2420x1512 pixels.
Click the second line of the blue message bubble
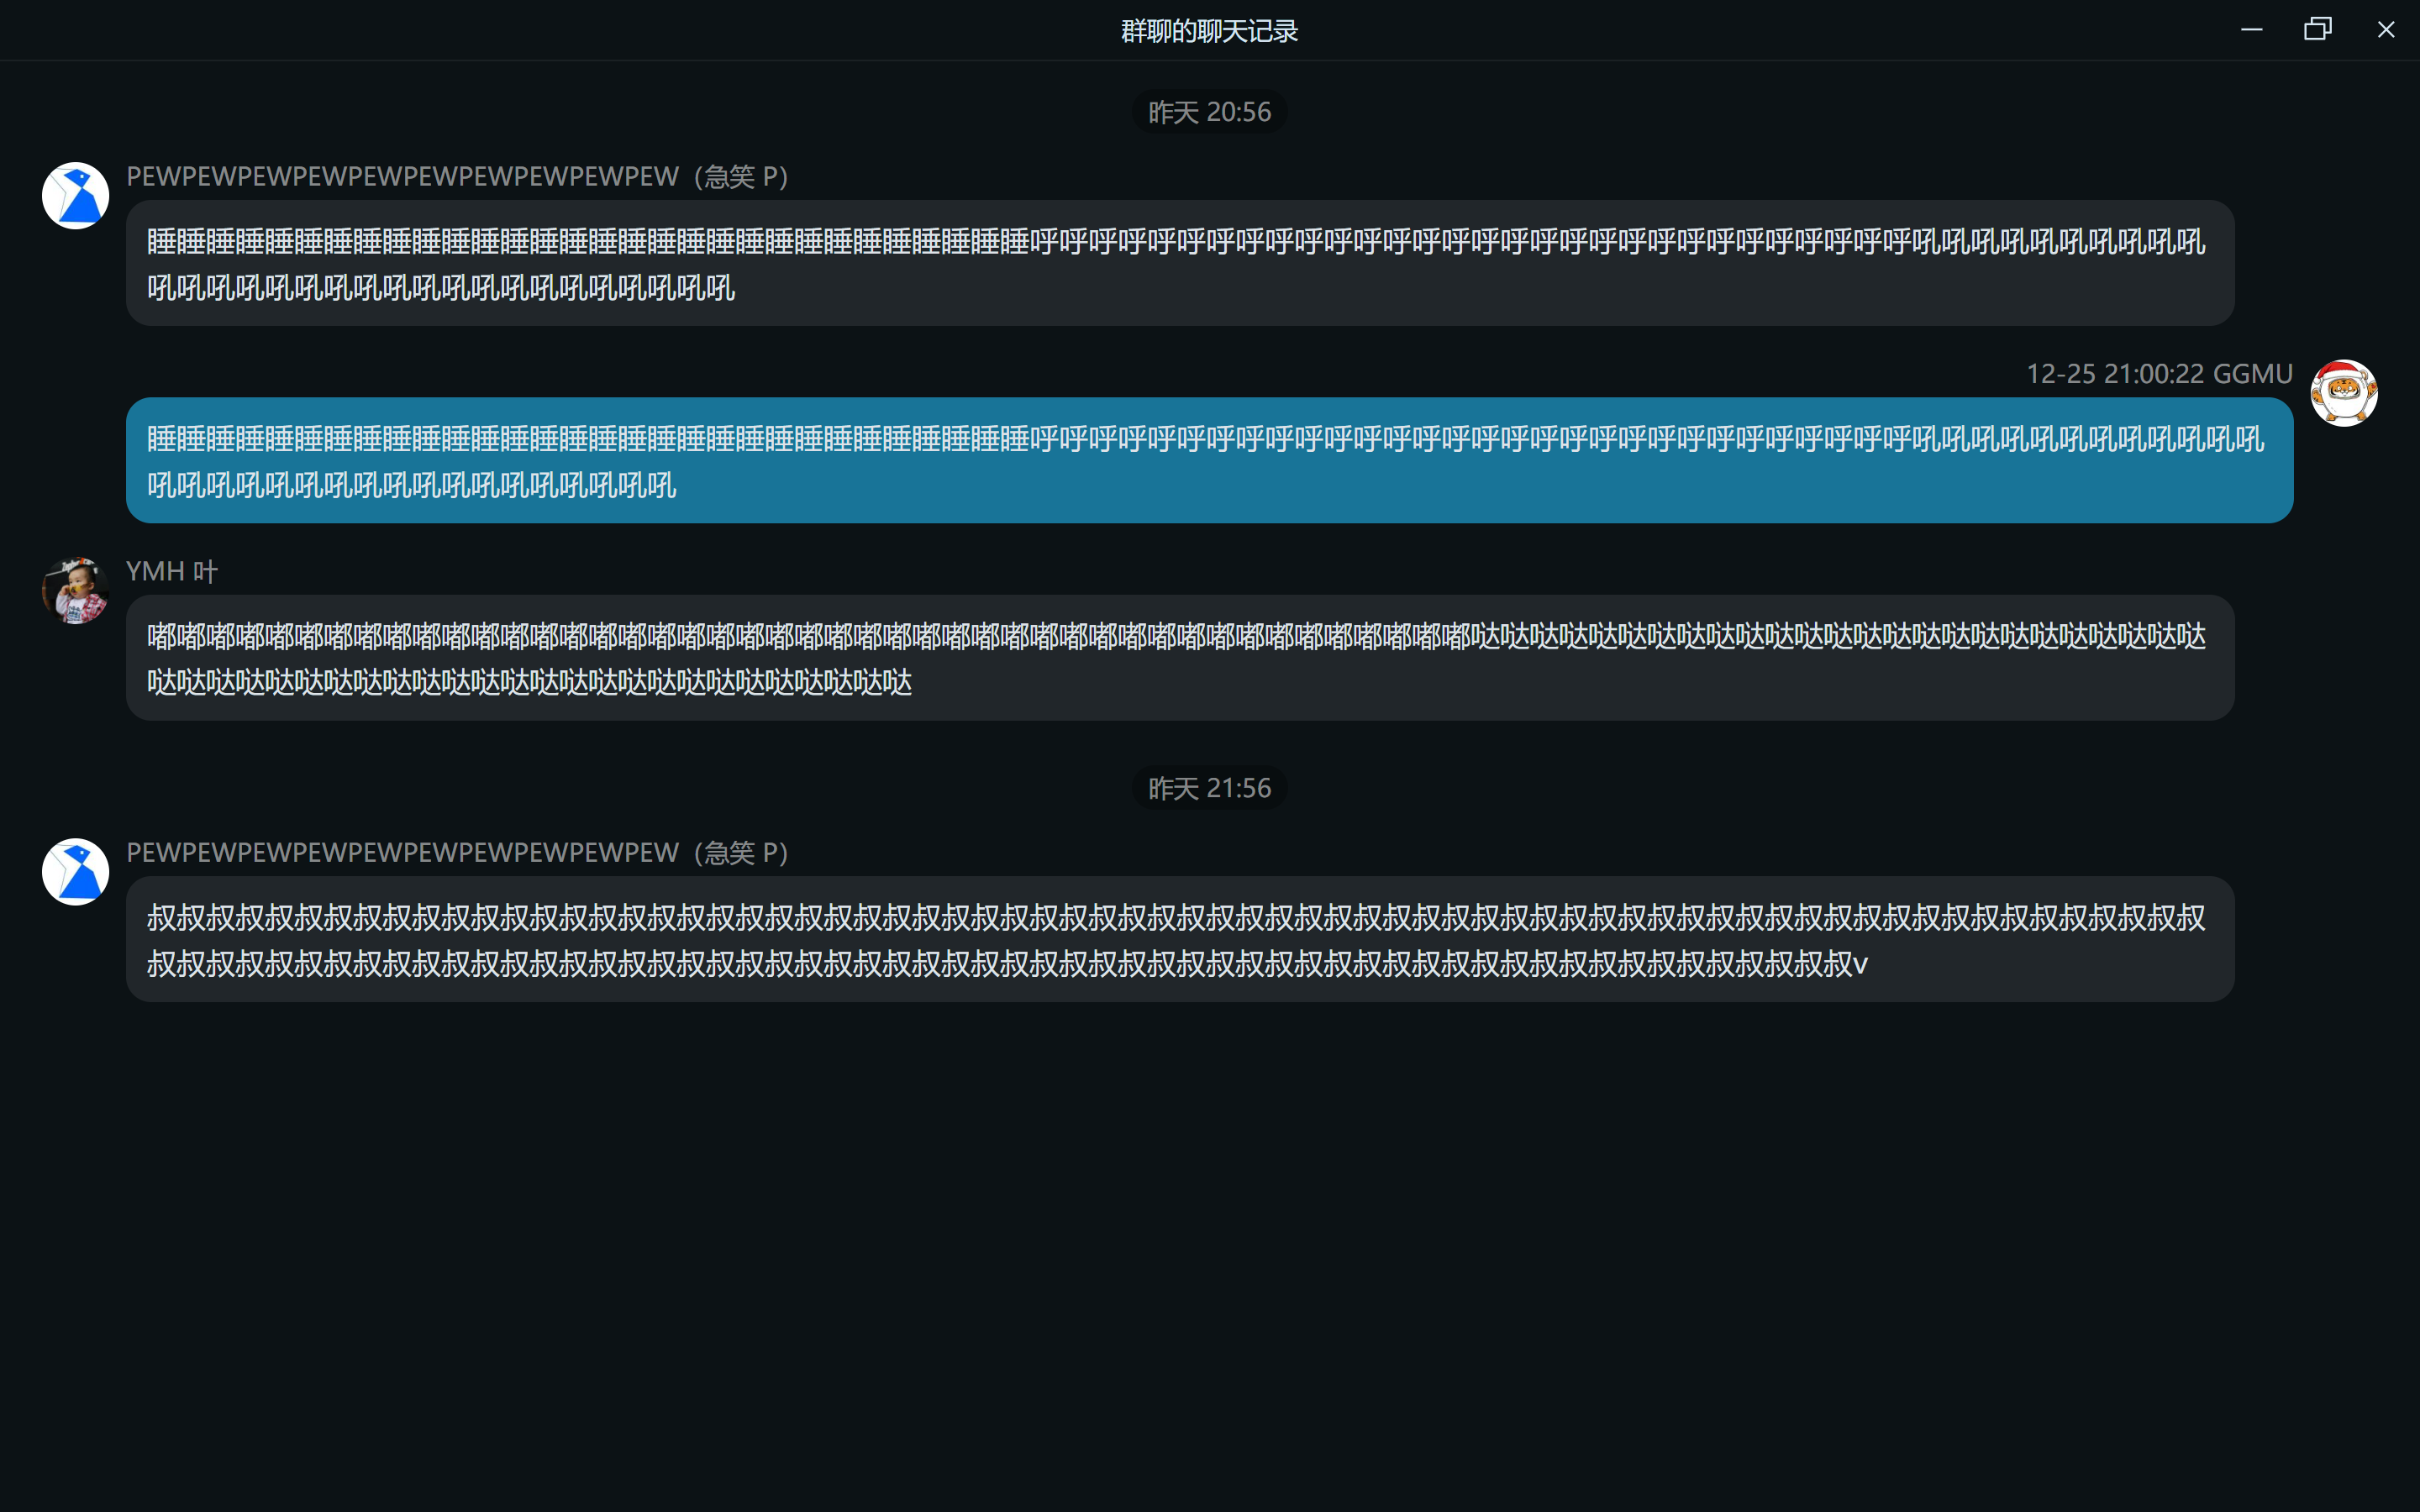click(x=412, y=486)
